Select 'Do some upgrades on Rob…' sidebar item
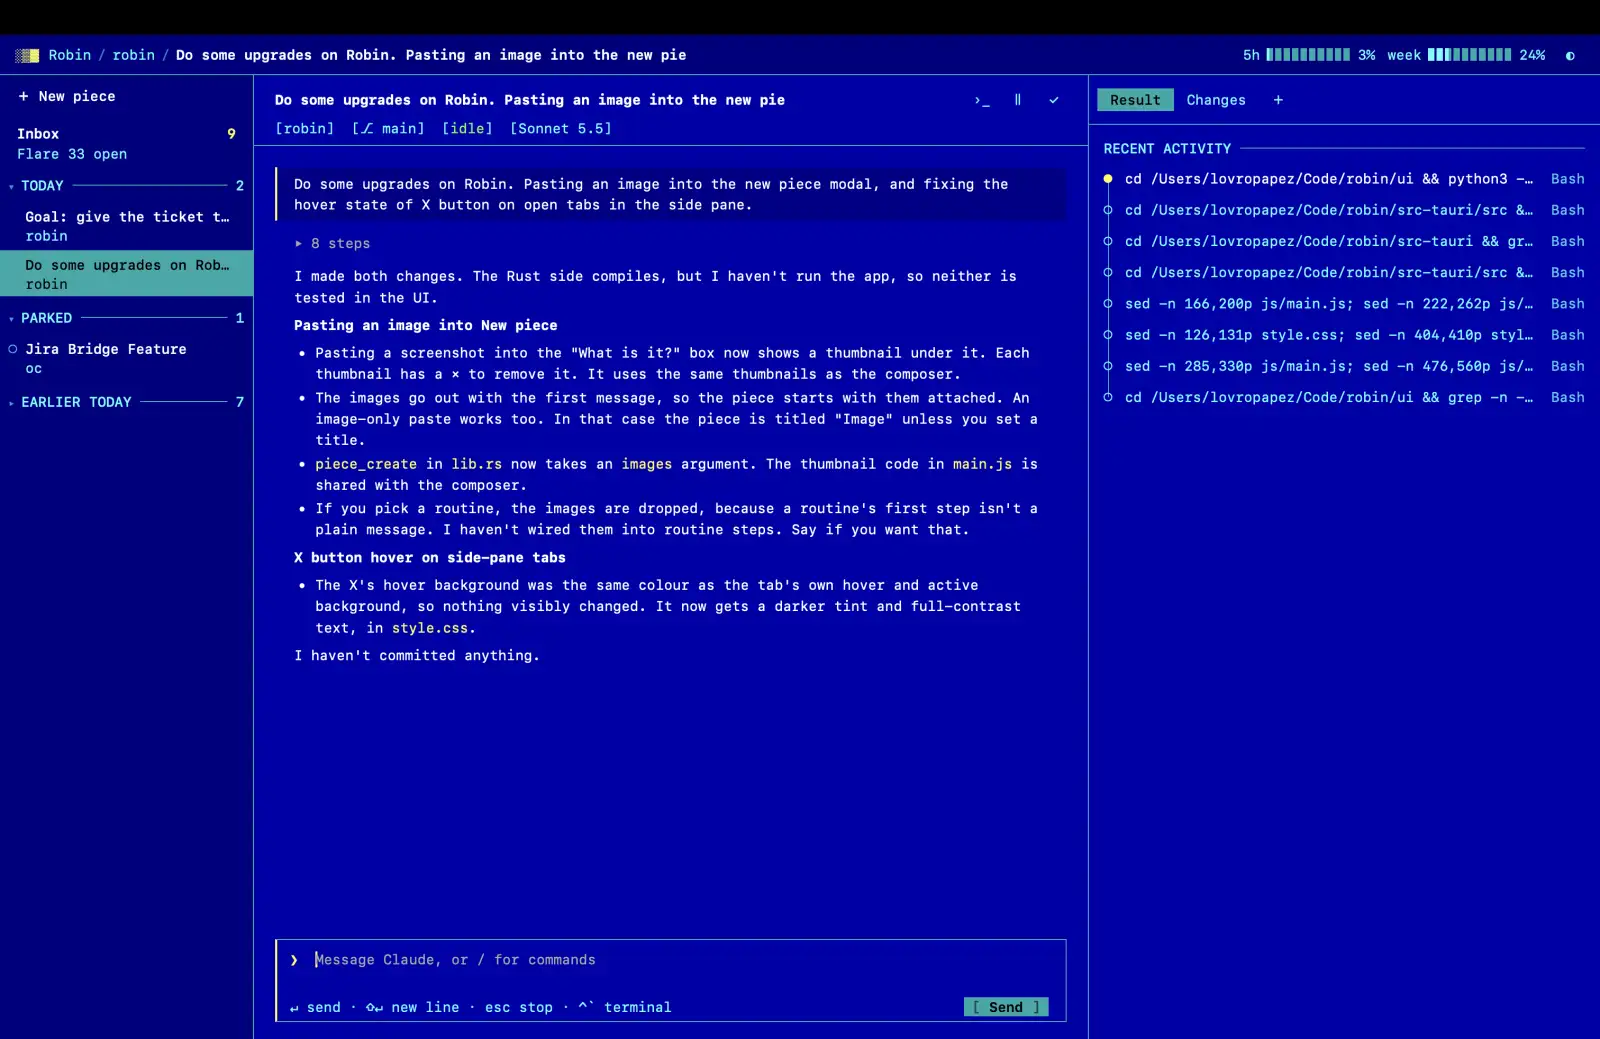Viewport: 1600px width, 1039px height. pos(126,274)
